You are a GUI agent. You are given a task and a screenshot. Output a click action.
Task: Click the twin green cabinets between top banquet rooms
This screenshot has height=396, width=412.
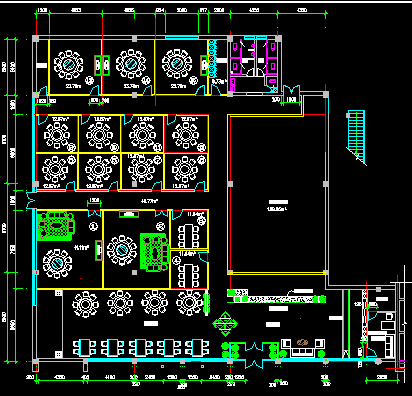click(102, 65)
